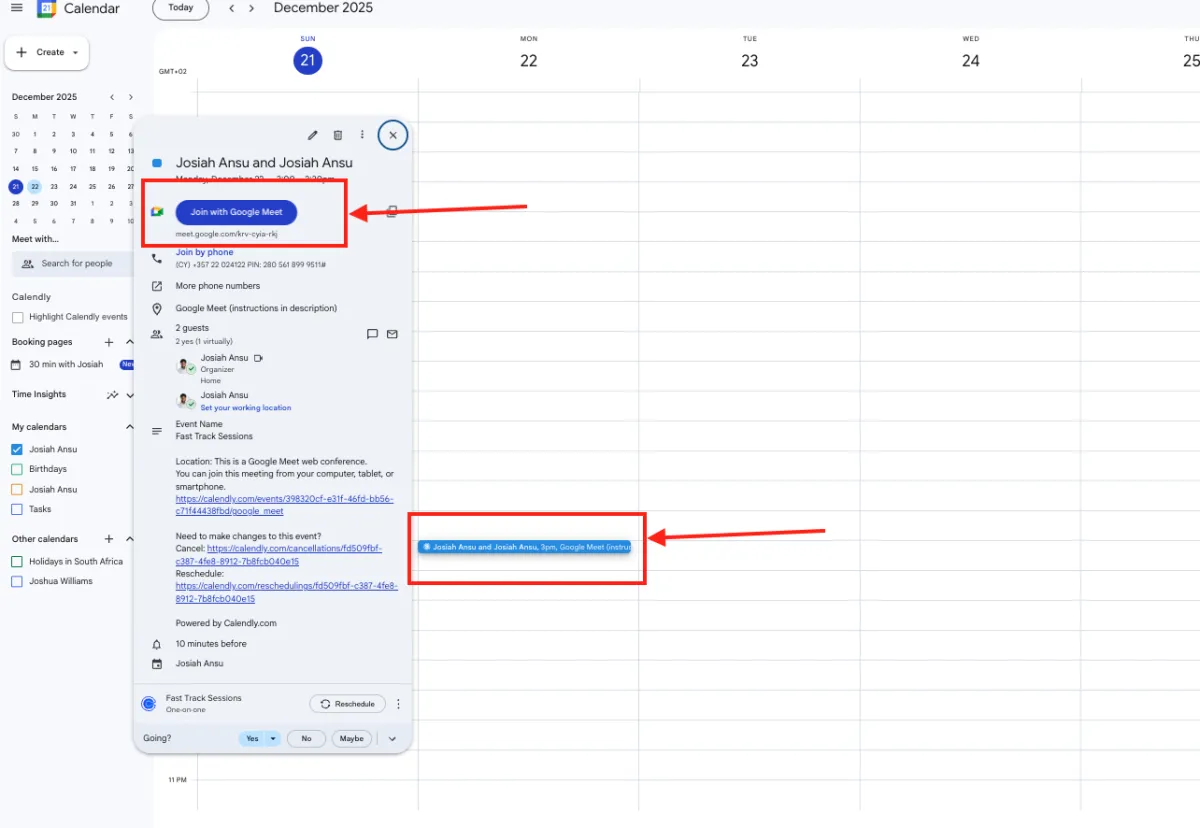Open Time Insights sparkline icon
The height and width of the screenshot is (828, 1200).
pyautogui.click(x=112, y=395)
